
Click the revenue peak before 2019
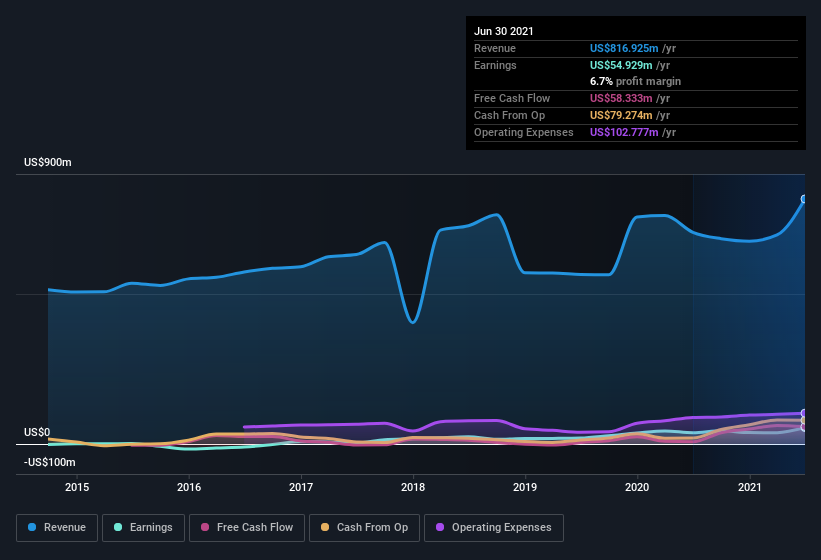496,215
